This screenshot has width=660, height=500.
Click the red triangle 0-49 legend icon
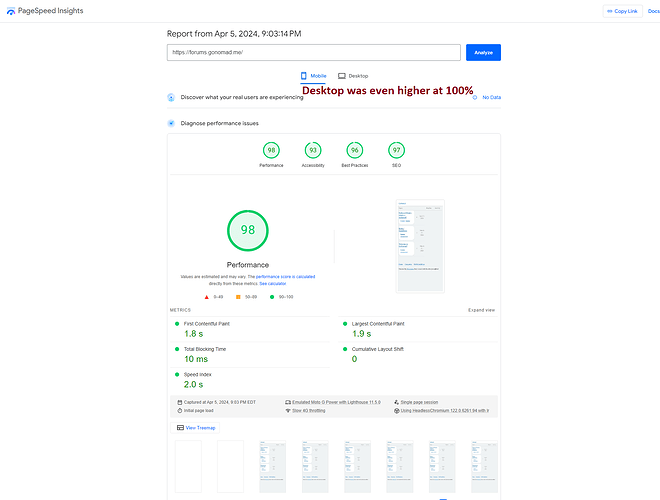207,297
